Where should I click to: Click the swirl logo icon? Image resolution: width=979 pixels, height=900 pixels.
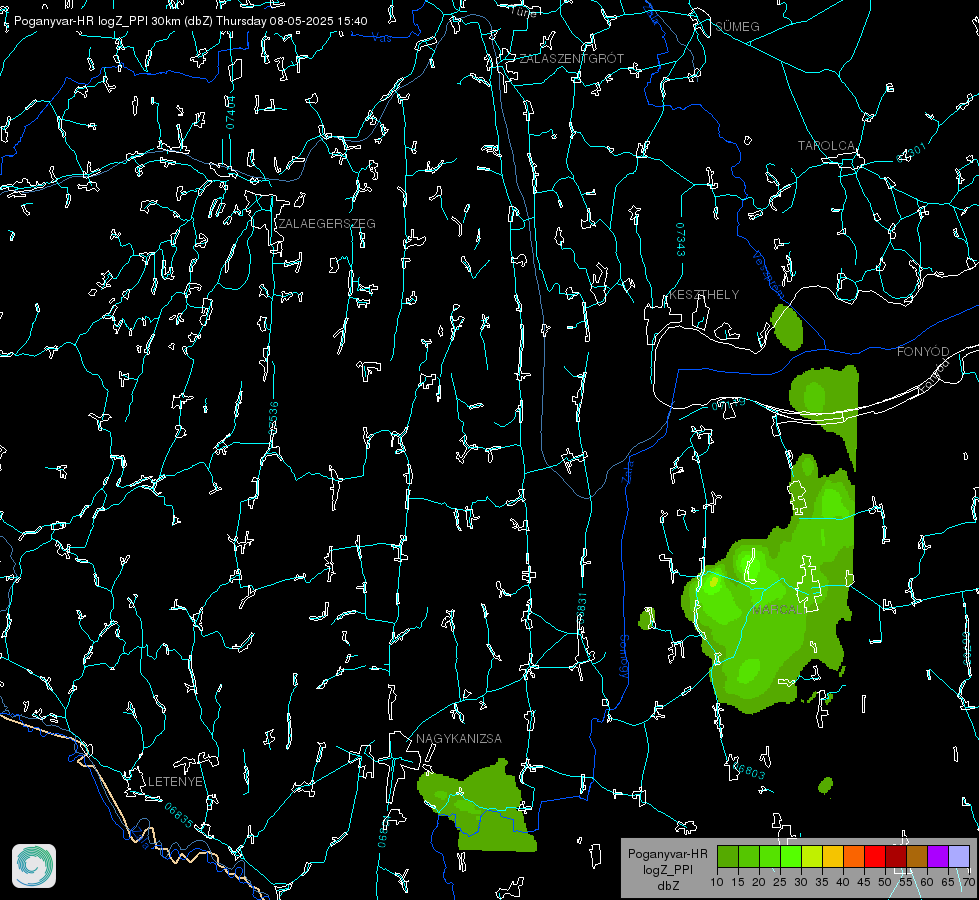[x=34, y=866]
